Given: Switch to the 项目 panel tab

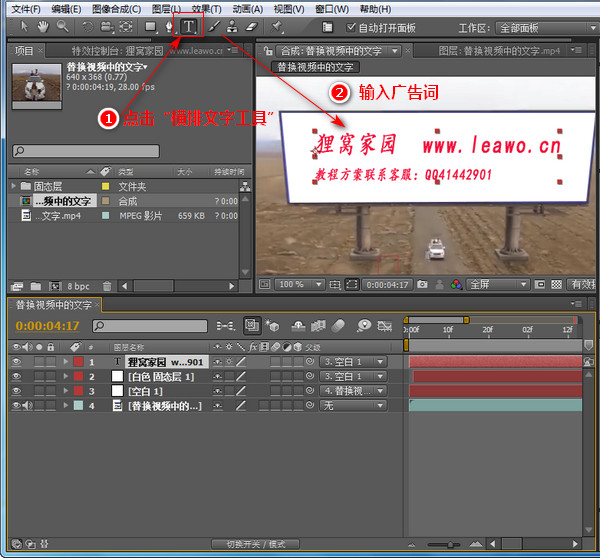Looking at the screenshot, I should pos(24,51).
